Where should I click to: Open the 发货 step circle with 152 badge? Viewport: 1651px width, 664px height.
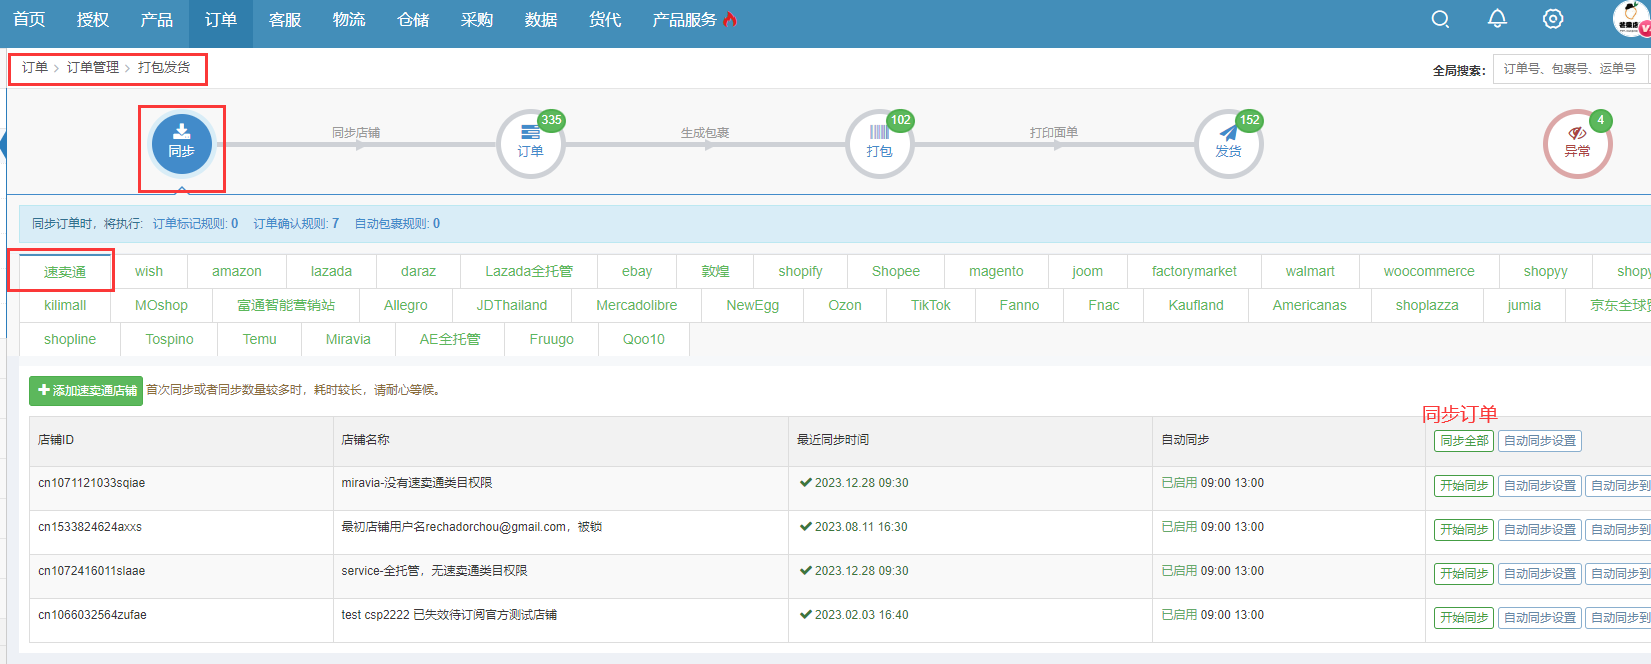tap(1229, 144)
